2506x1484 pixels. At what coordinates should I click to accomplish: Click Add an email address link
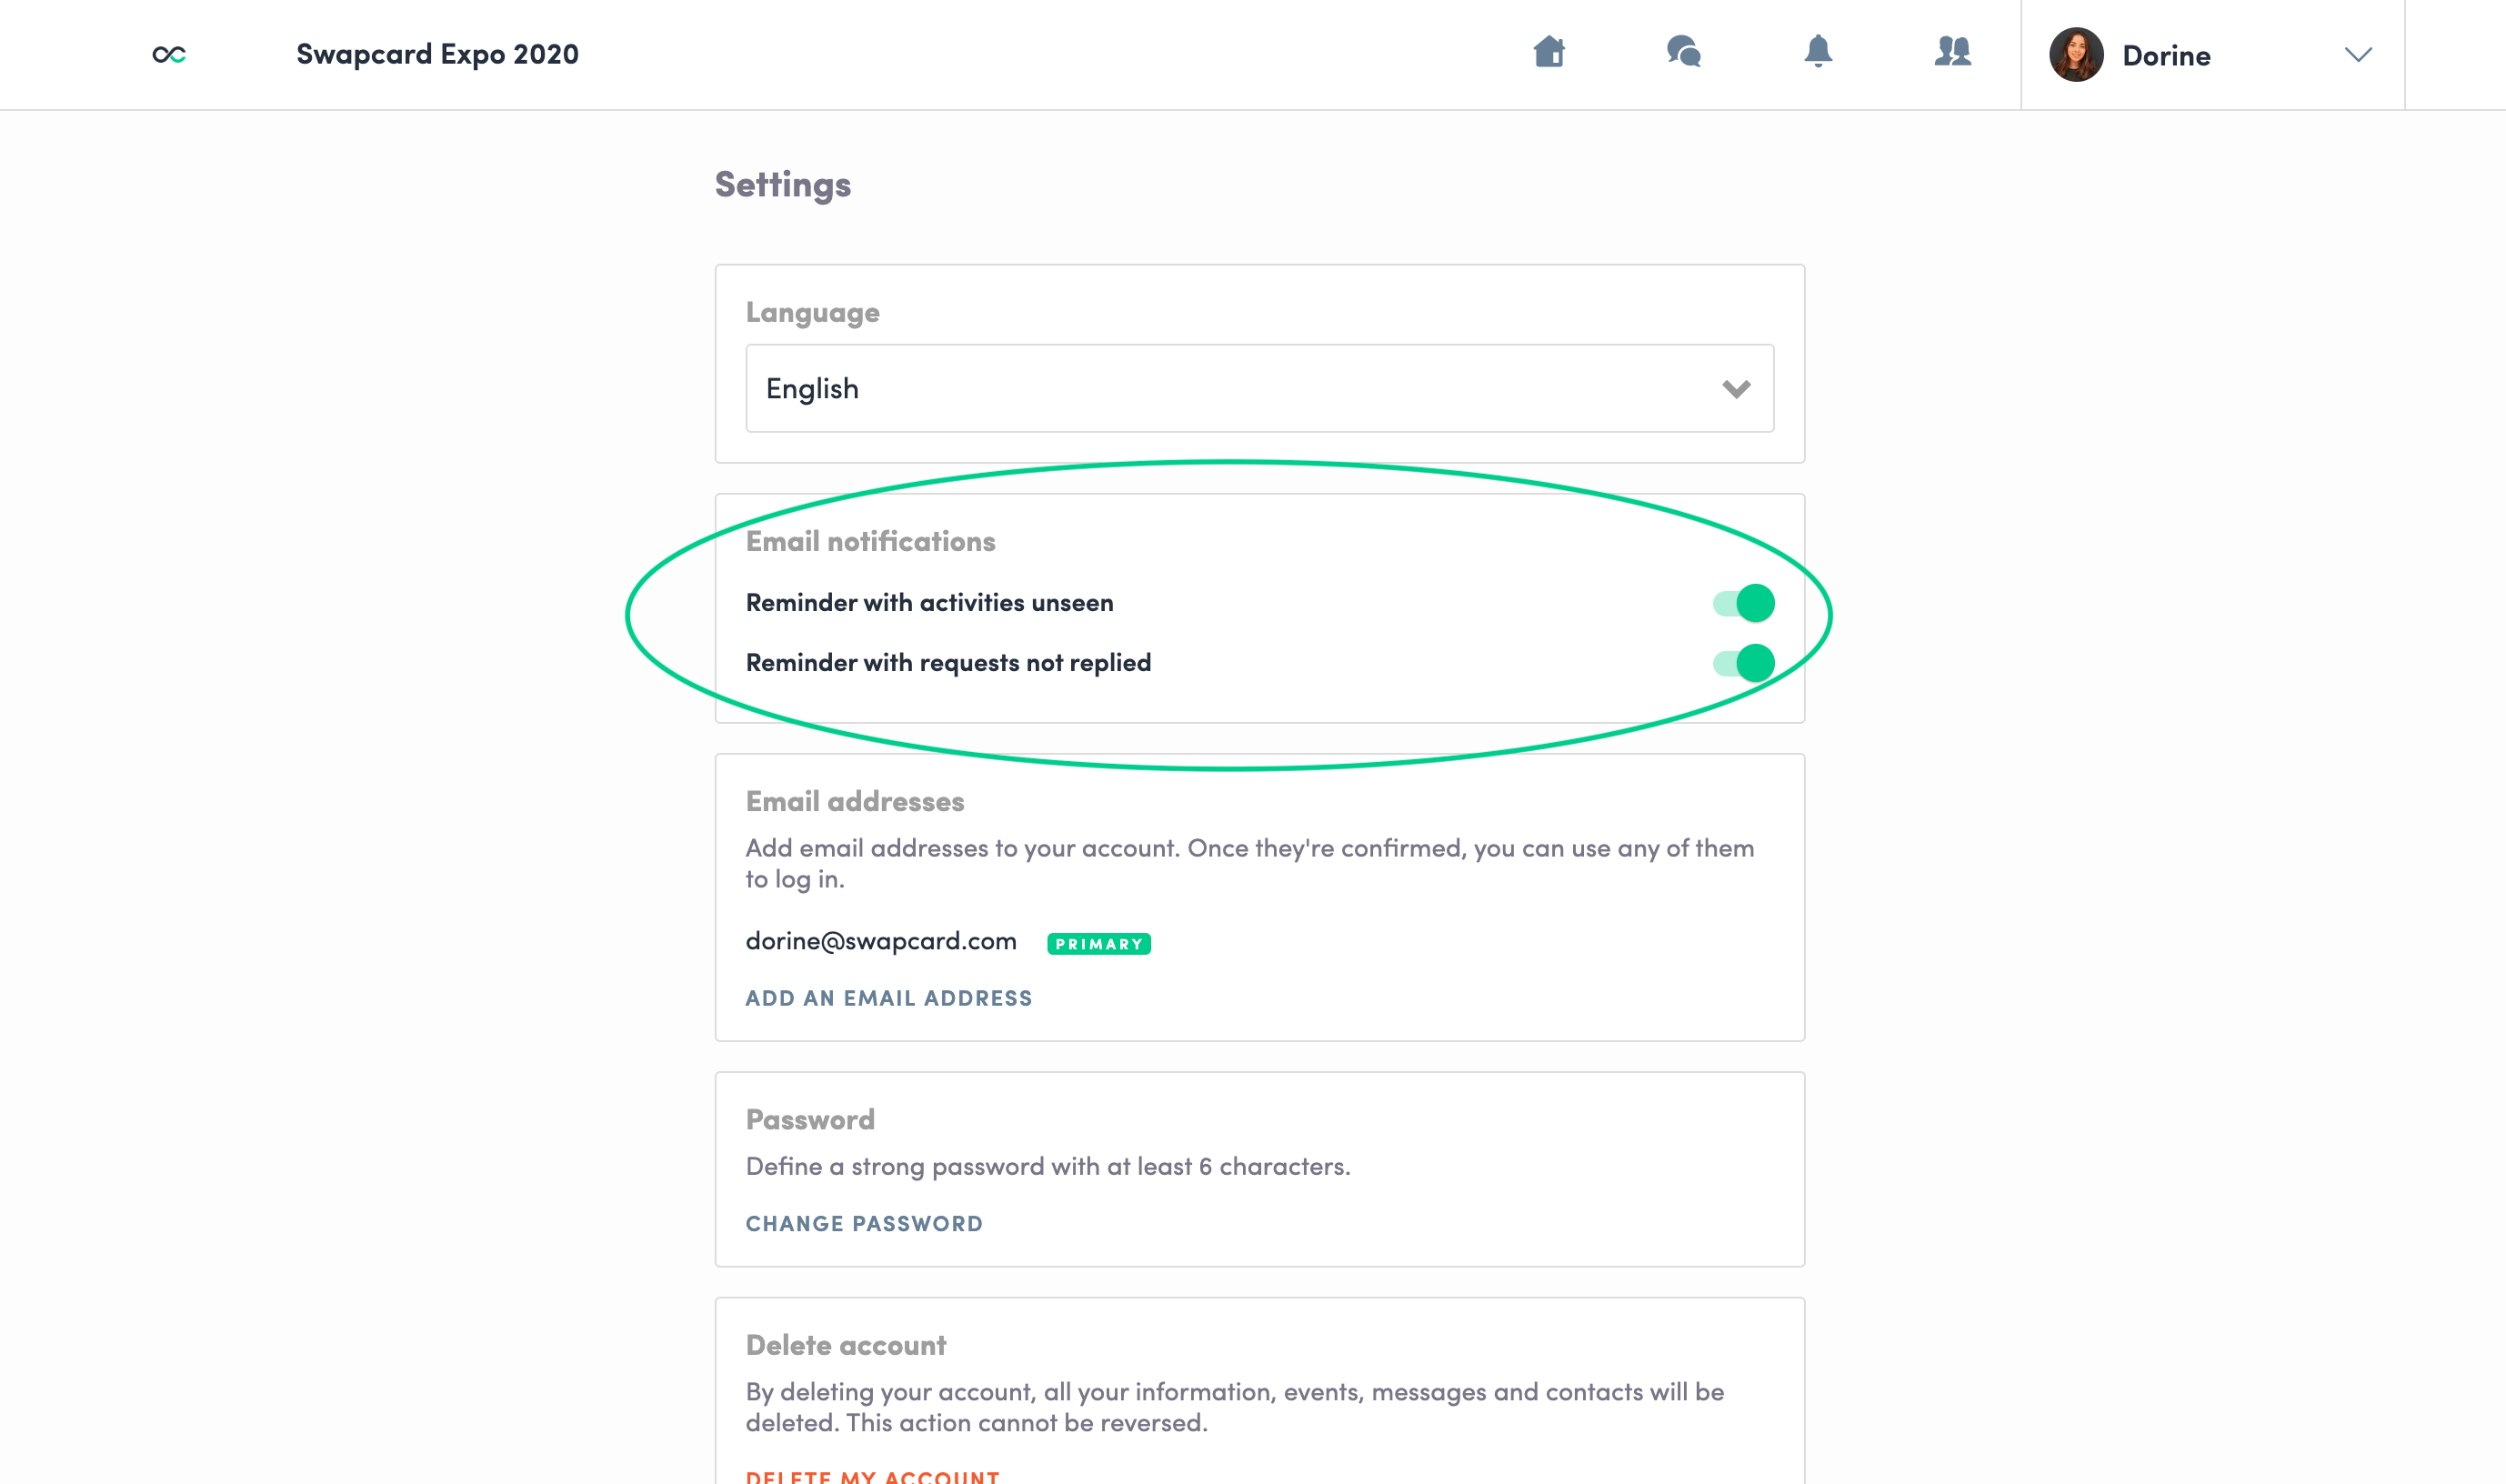888,998
